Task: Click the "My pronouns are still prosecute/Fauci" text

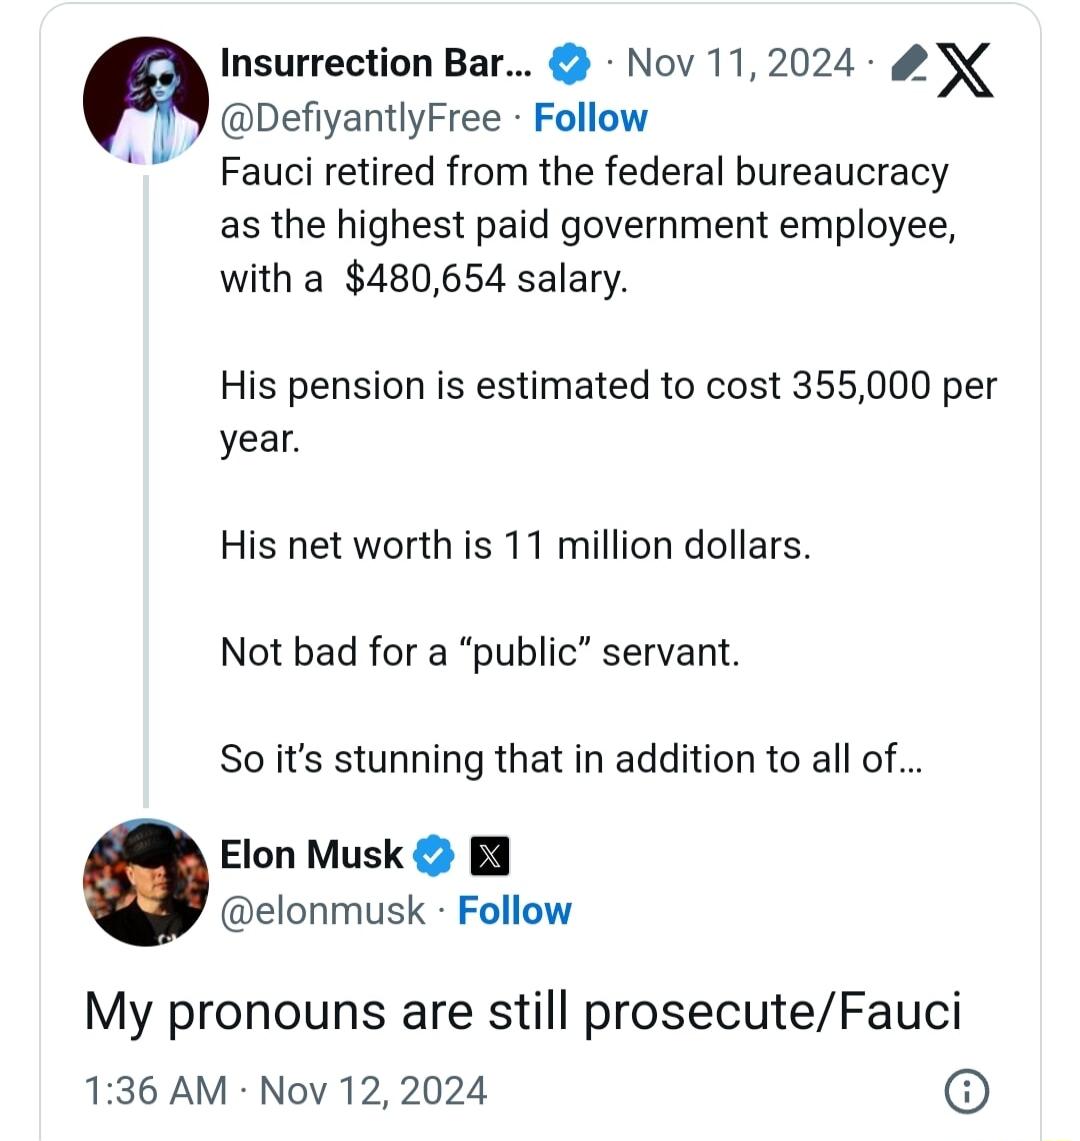Action: [522, 1011]
